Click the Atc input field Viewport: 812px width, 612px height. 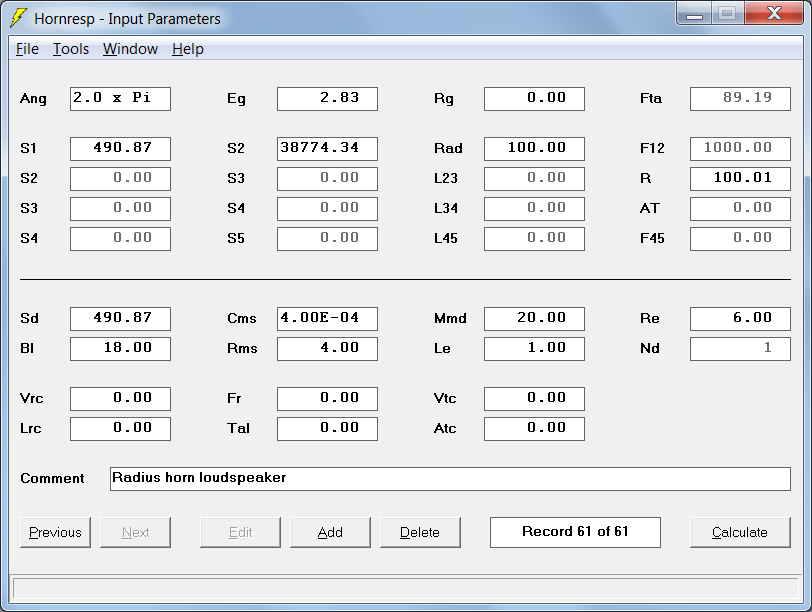pos(534,429)
